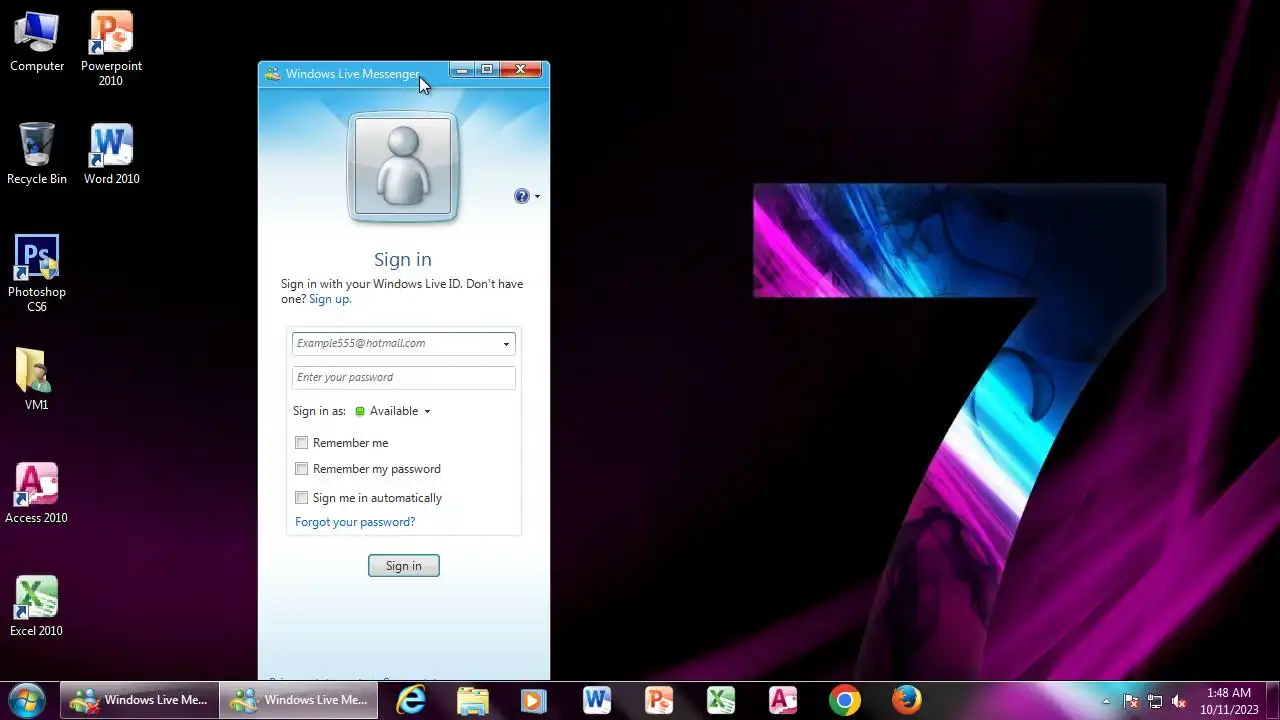1280x720 pixels.
Task: Click the clock showing 1:48 AM
Action: (x=1229, y=701)
